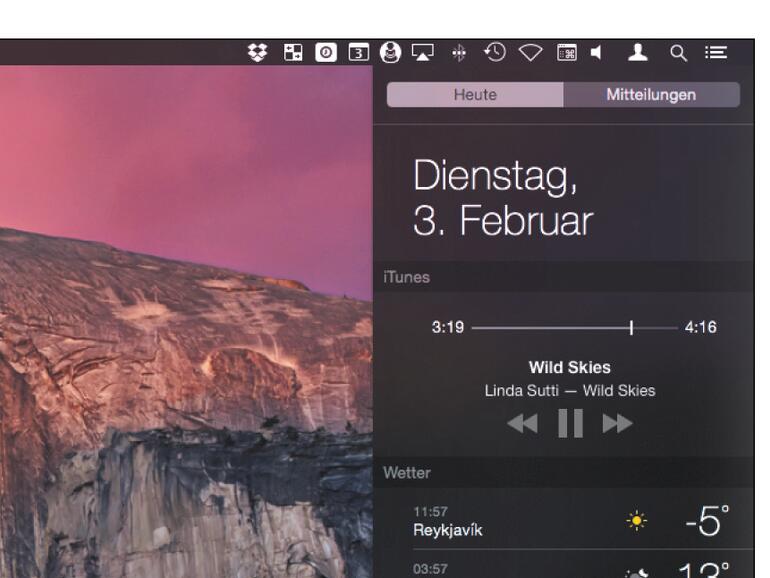Open the clock app icon in menu bar
The width and height of the screenshot is (770, 578).
click(x=326, y=53)
